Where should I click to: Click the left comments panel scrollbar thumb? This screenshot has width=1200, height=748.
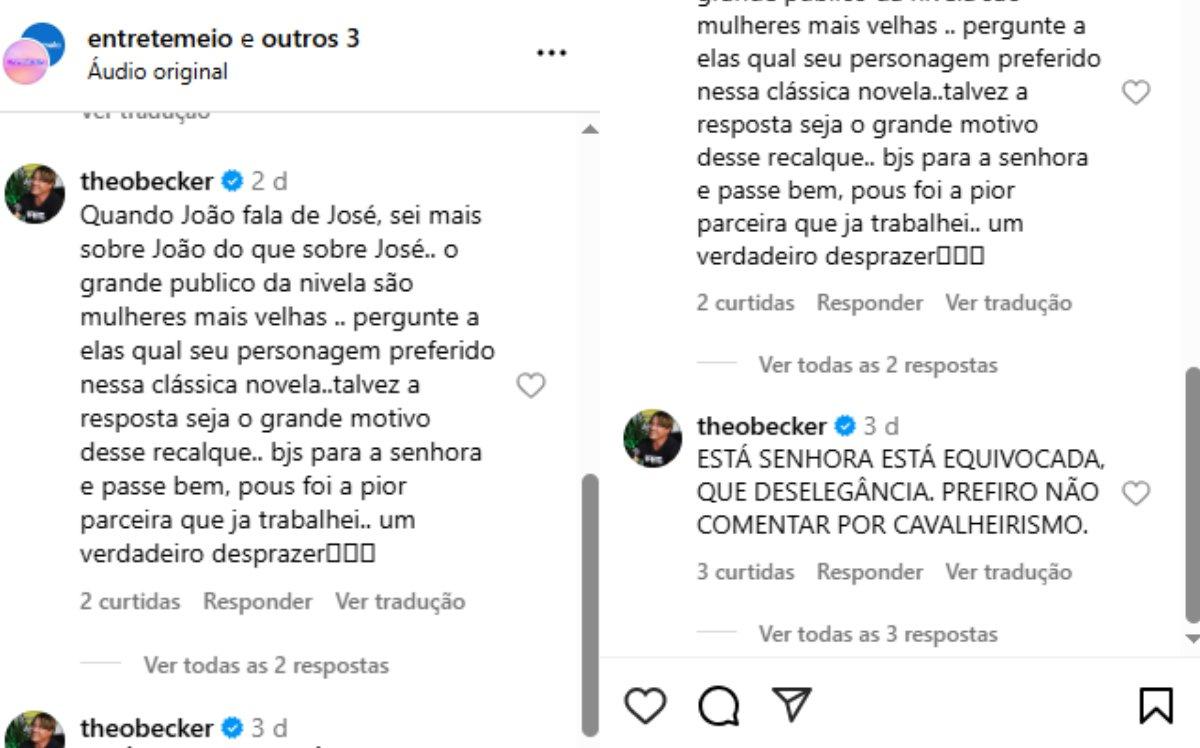click(590, 600)
